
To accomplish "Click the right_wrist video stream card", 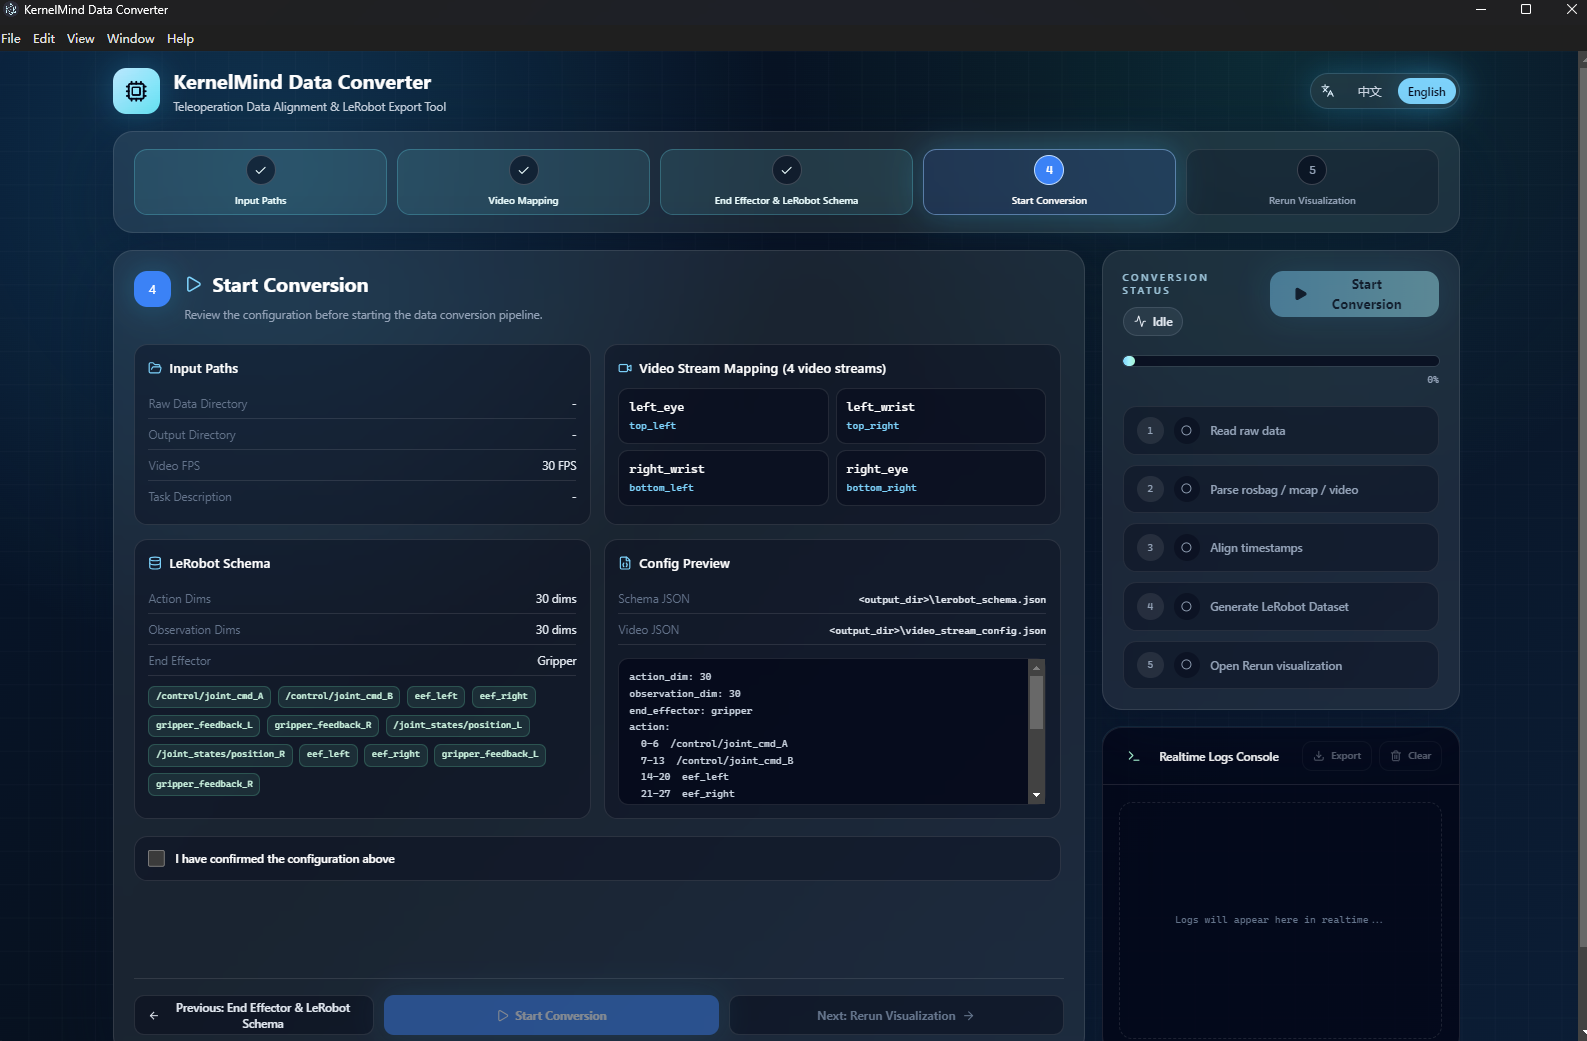I will (723, 478).
